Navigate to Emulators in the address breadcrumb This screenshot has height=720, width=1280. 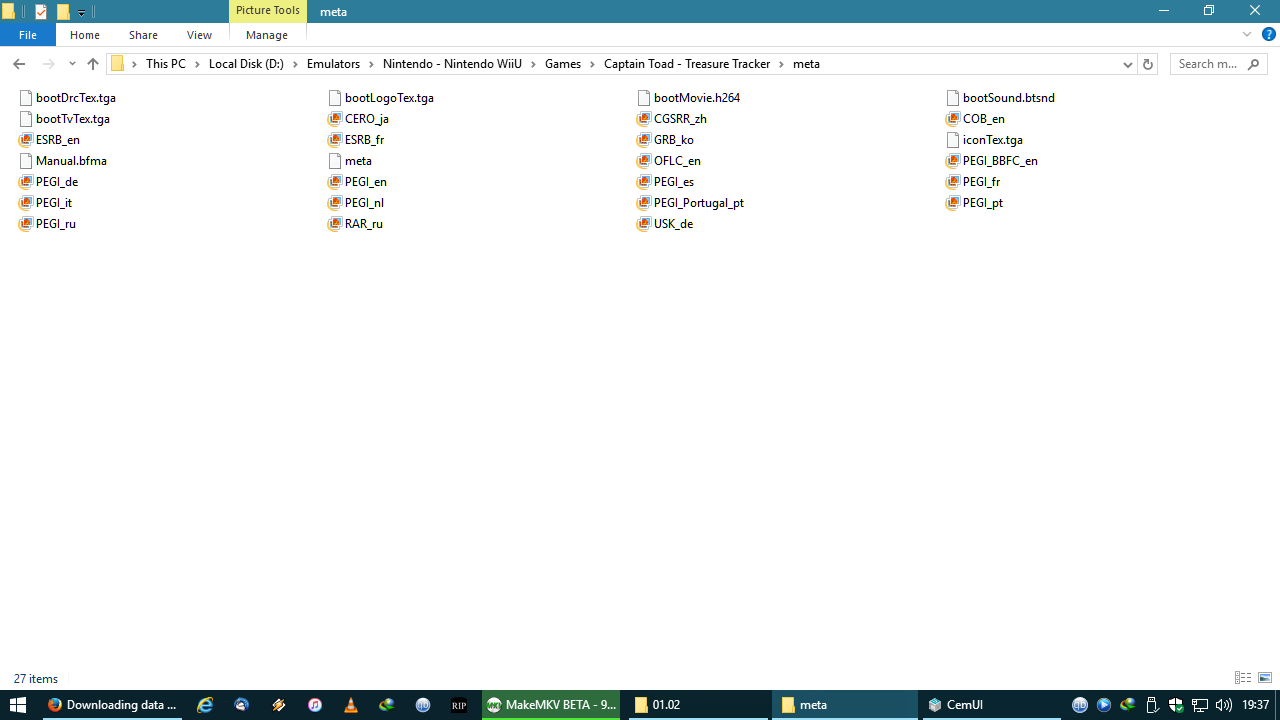pos(333,64)
